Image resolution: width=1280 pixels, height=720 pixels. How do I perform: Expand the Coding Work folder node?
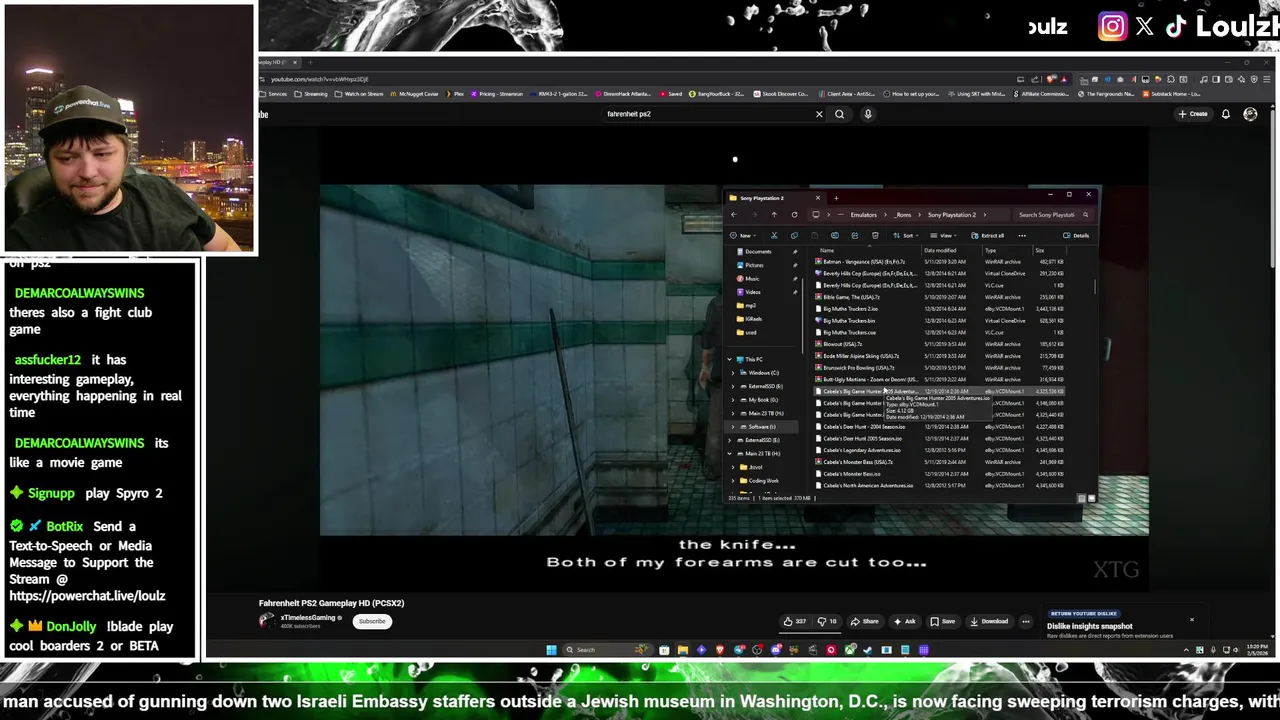click(733, 481)
